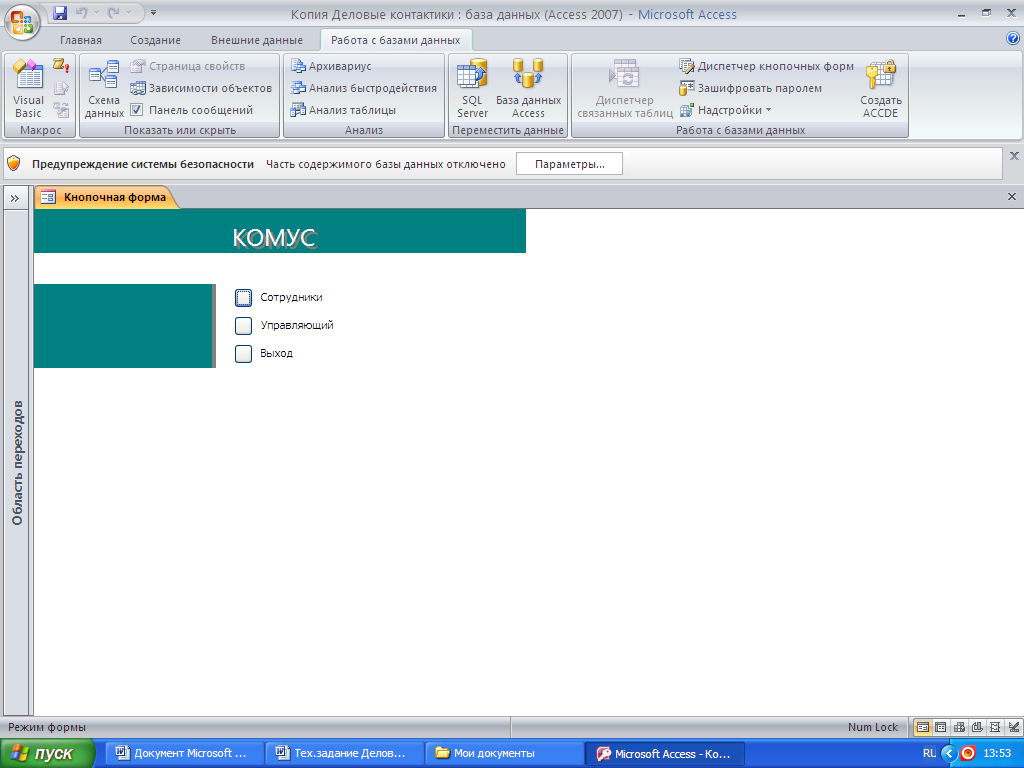Switch to Design view status icon

(x=1014, y=727)
